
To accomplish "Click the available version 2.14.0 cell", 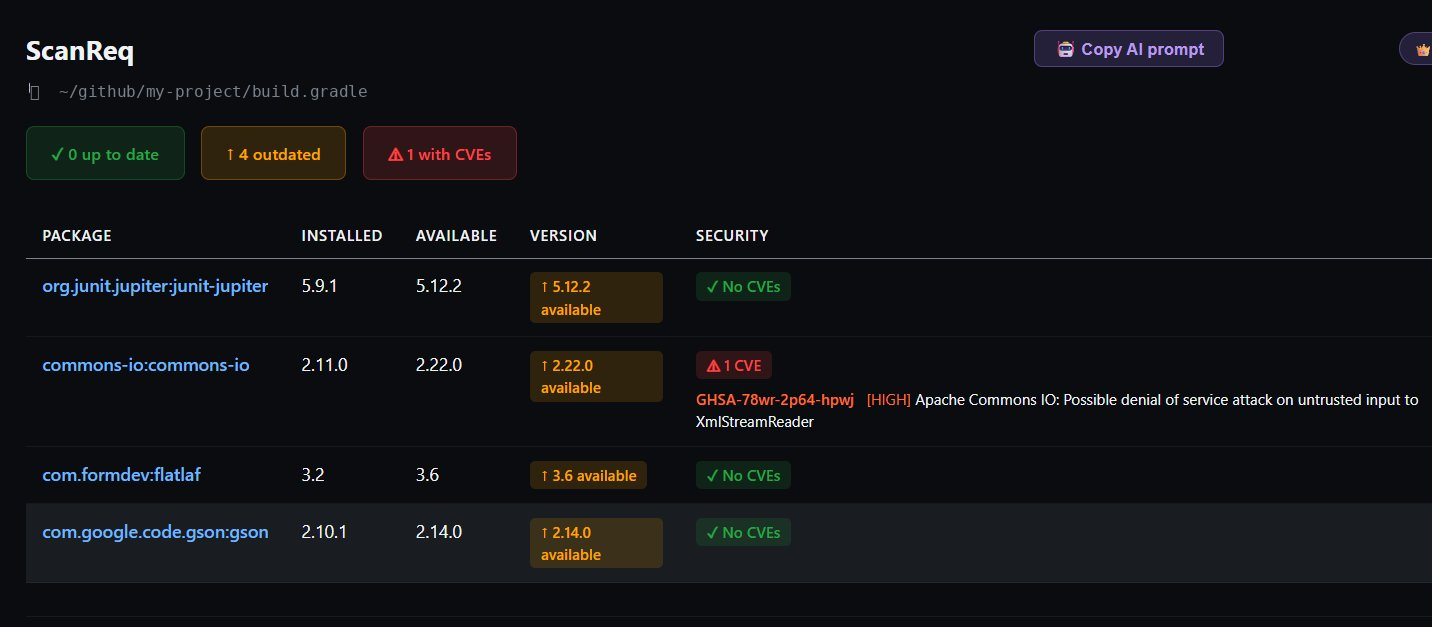I will [x=439, y=532].
